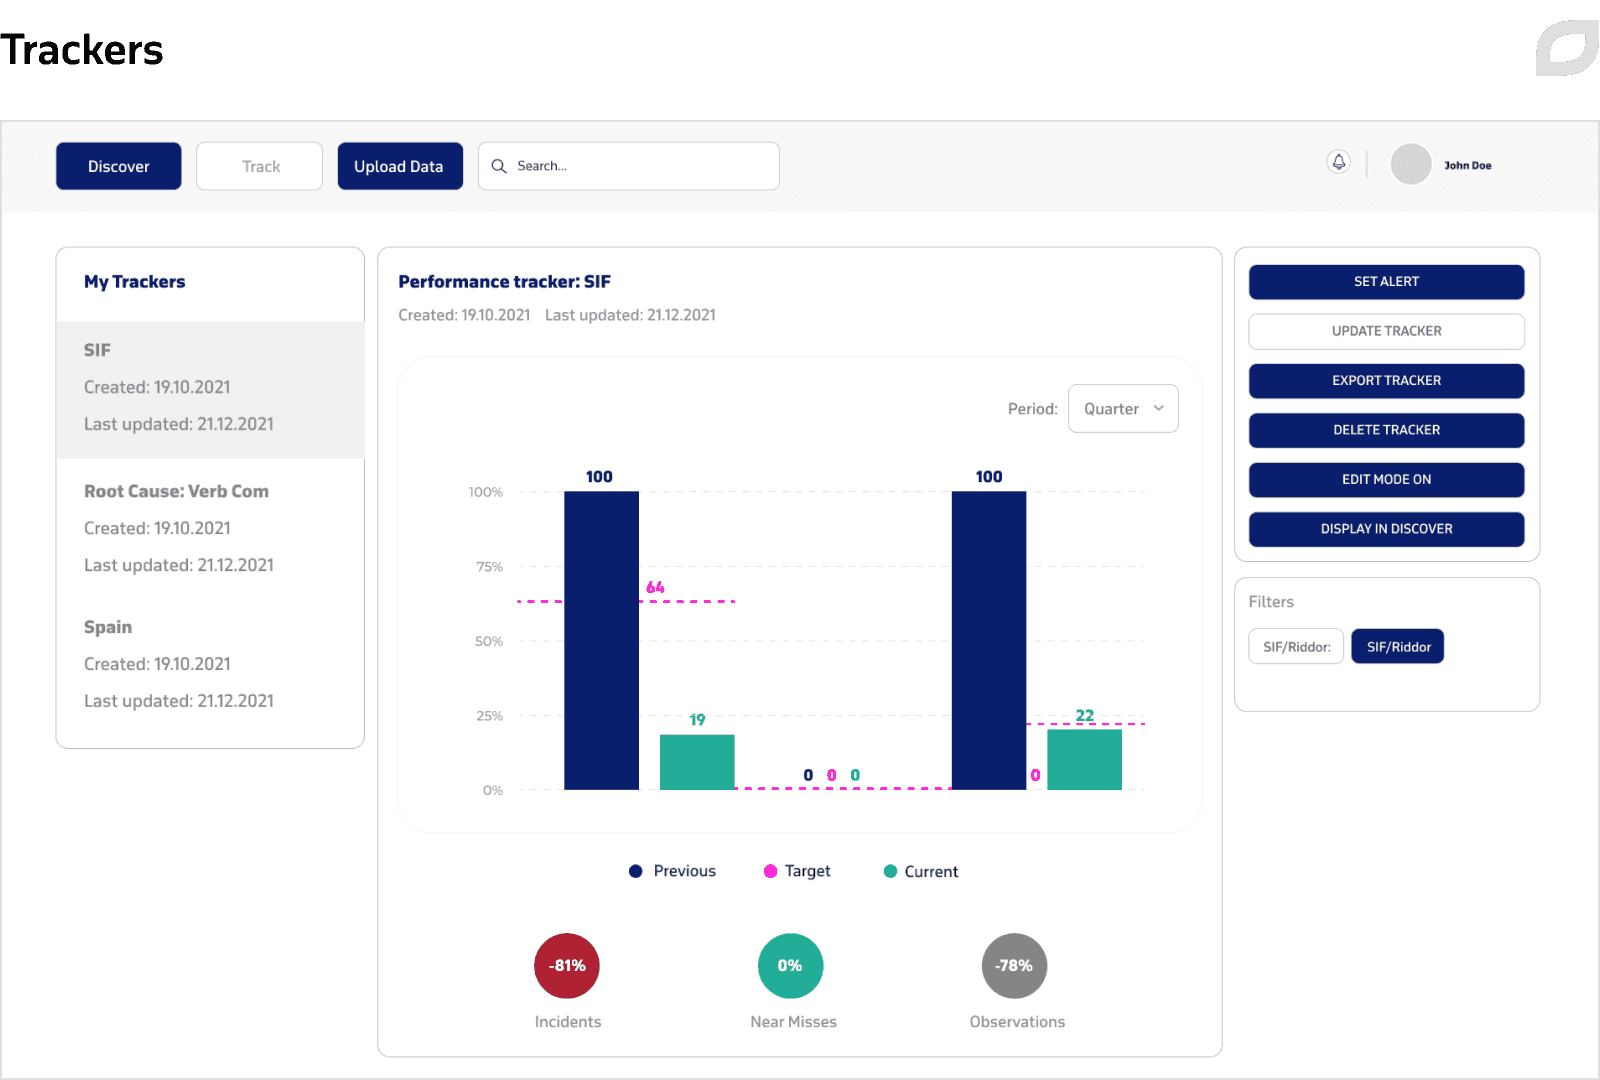Click the UPDATE TRACKER button
This screenshot has height=1080, width=1600.
click(1386, 331)
